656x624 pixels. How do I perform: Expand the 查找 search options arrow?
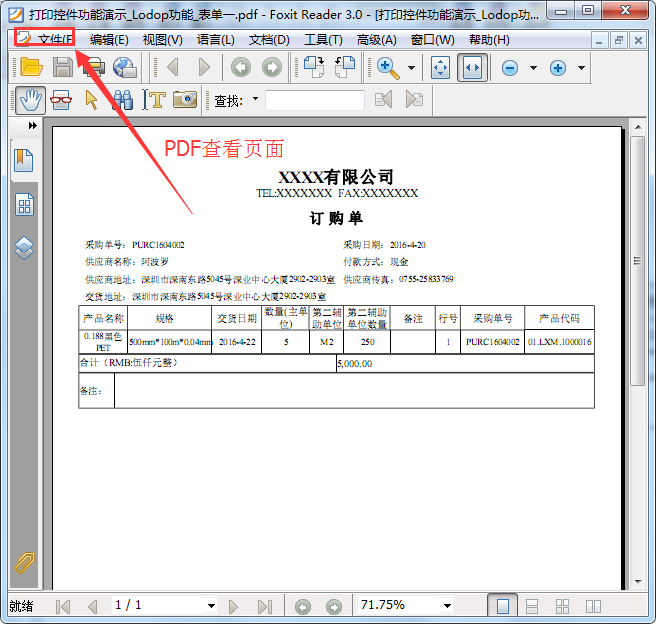click(255, 99)
